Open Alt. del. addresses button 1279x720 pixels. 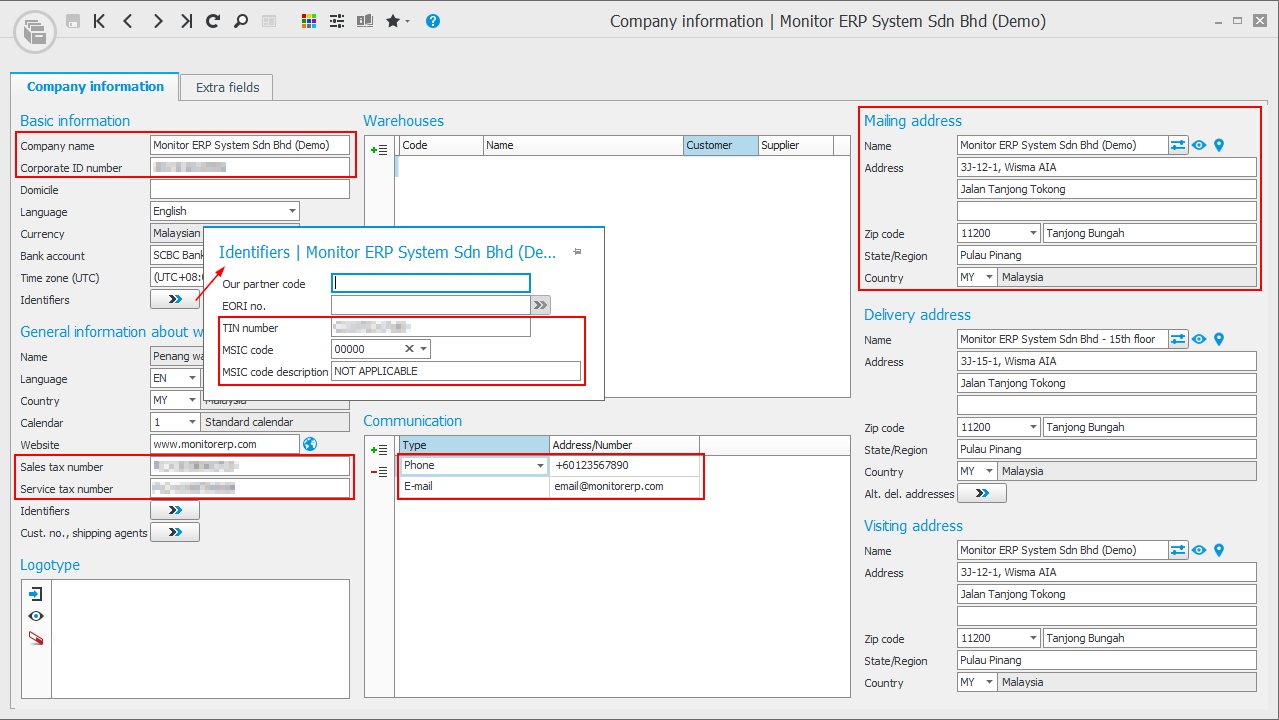pyautogui.click(x=982, y=494)
